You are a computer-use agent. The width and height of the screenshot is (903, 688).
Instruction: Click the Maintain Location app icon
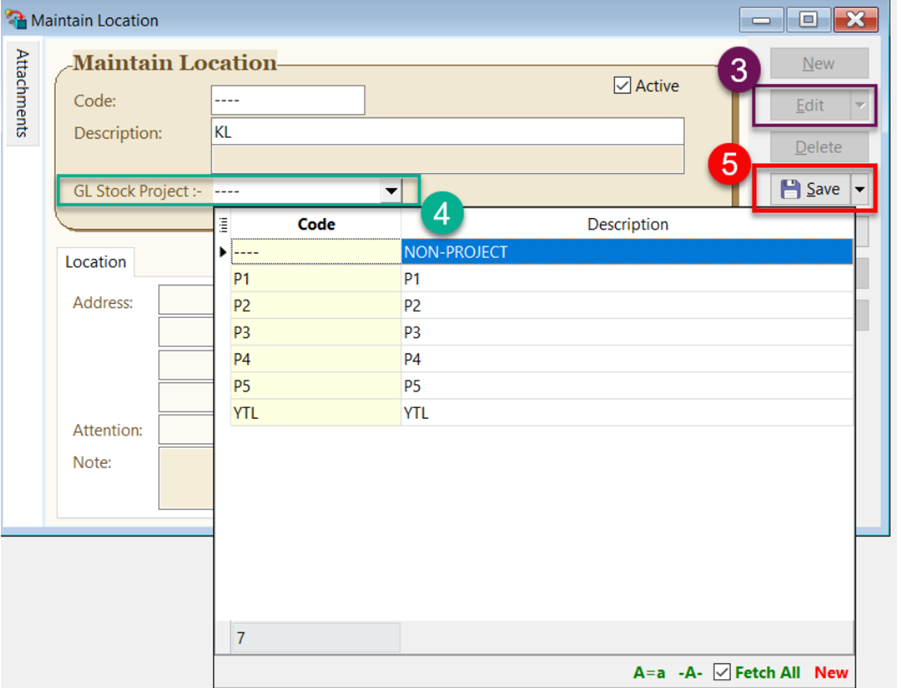pyautogui.click(x=15, y=20)
